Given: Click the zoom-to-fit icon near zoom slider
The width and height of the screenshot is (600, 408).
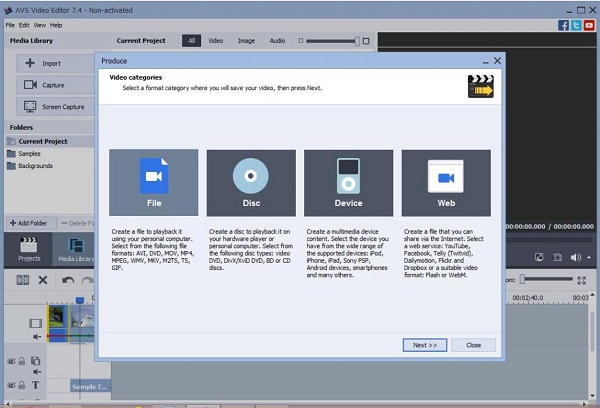Looking at the screenshot, I should [582, 280].
